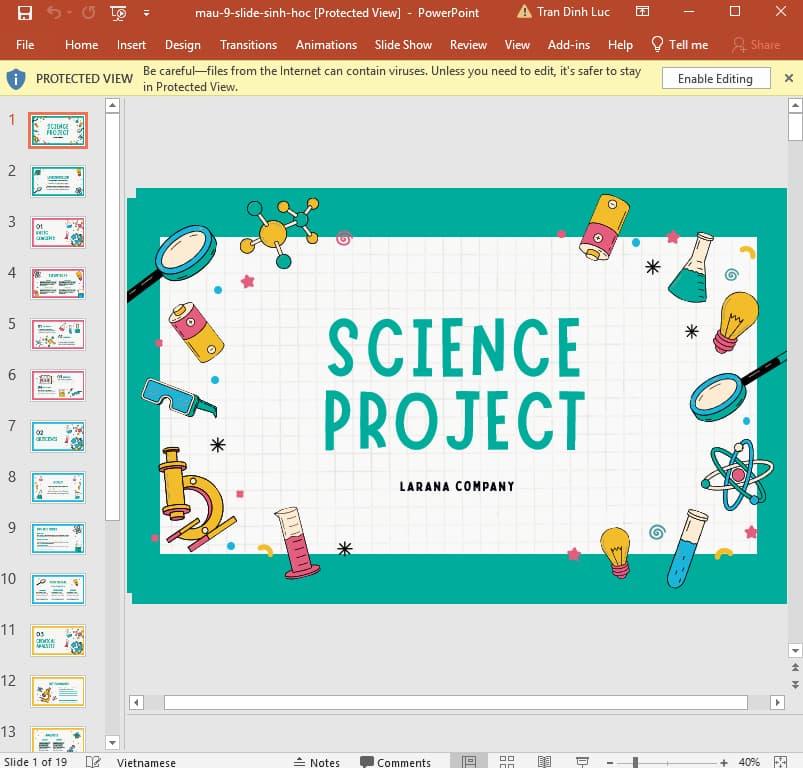The height and width of the screenshot is (768, 803).
Task: Click the Redo icon in the title bar
Action: 90,12
